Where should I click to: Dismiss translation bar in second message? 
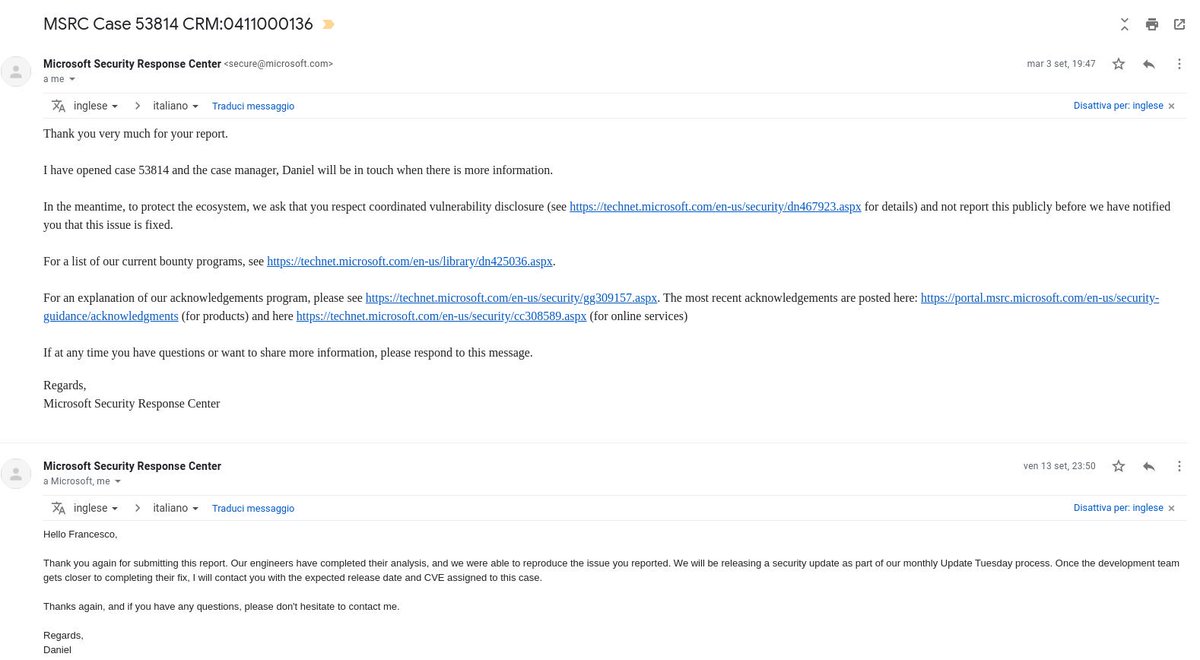point(1172,508)
